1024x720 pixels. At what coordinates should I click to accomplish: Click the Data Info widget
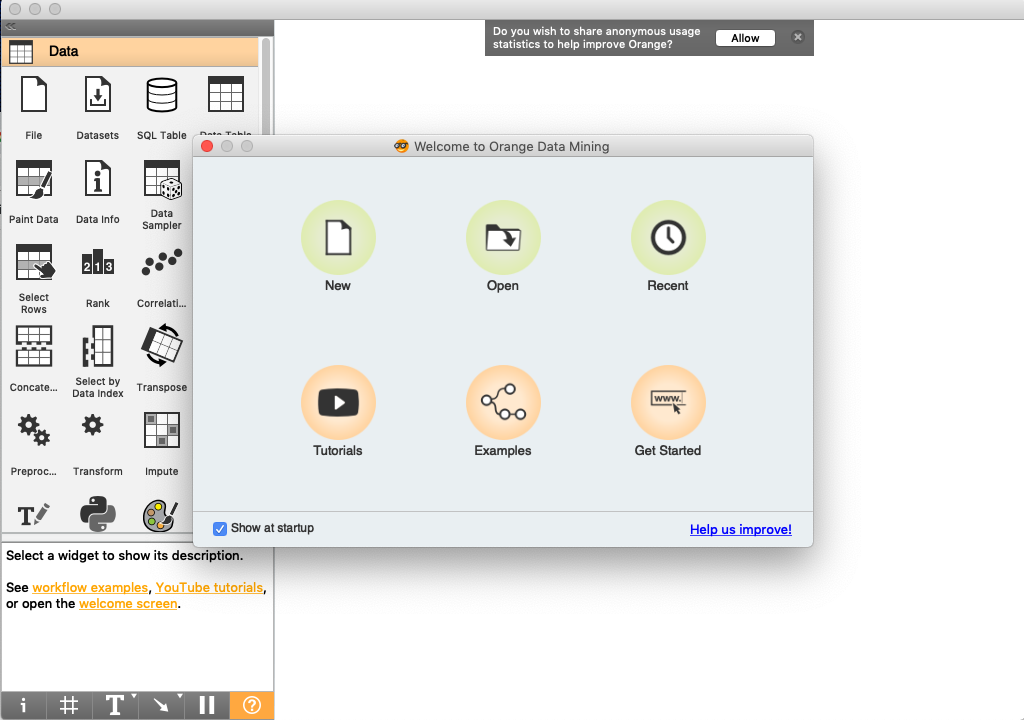tap(97, 180)
